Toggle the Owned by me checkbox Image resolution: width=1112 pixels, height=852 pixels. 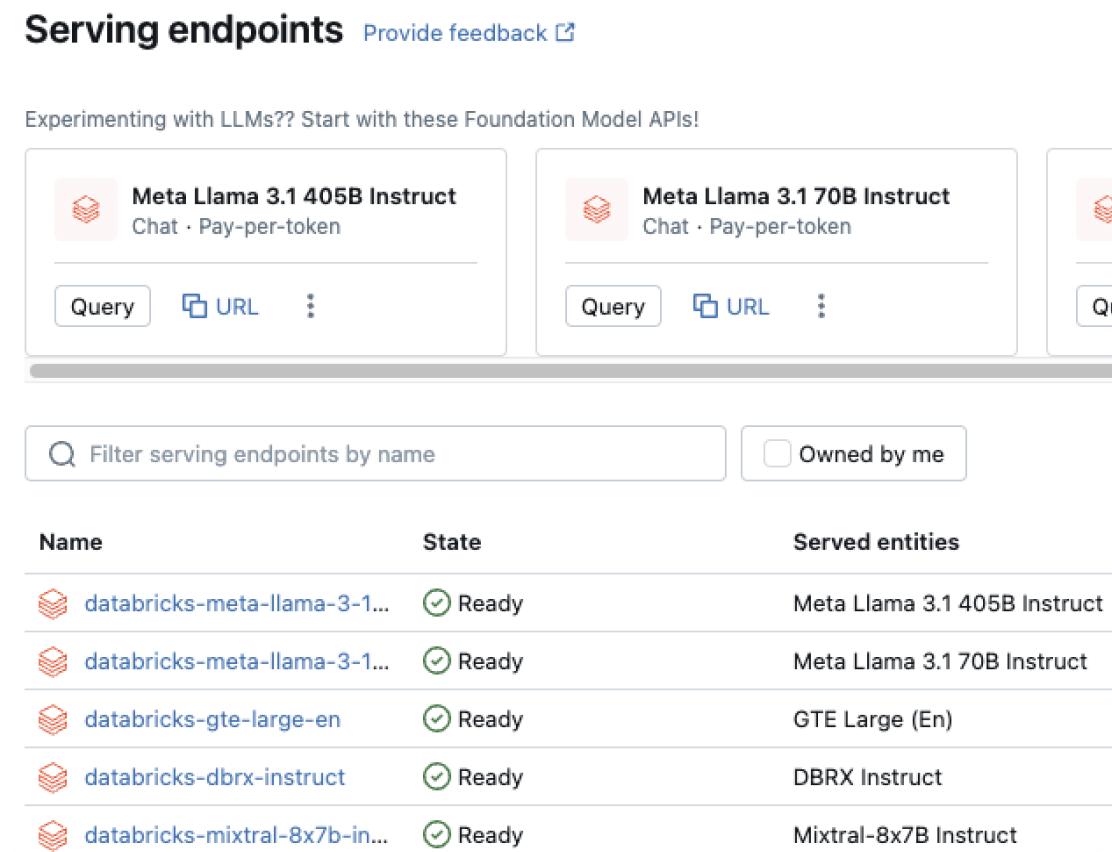(x=777, y=454)
